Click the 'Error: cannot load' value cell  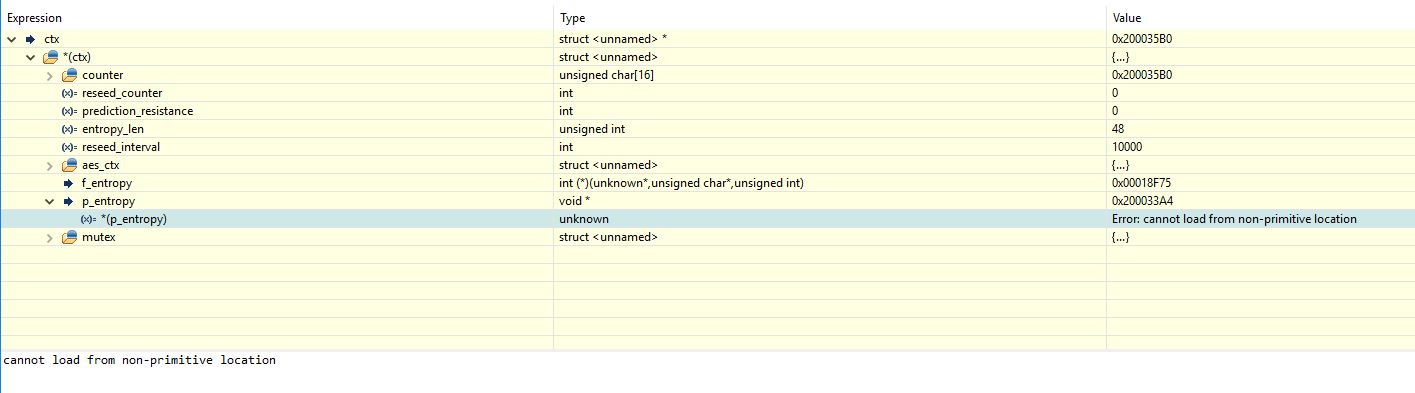[x=1234, y=219]
